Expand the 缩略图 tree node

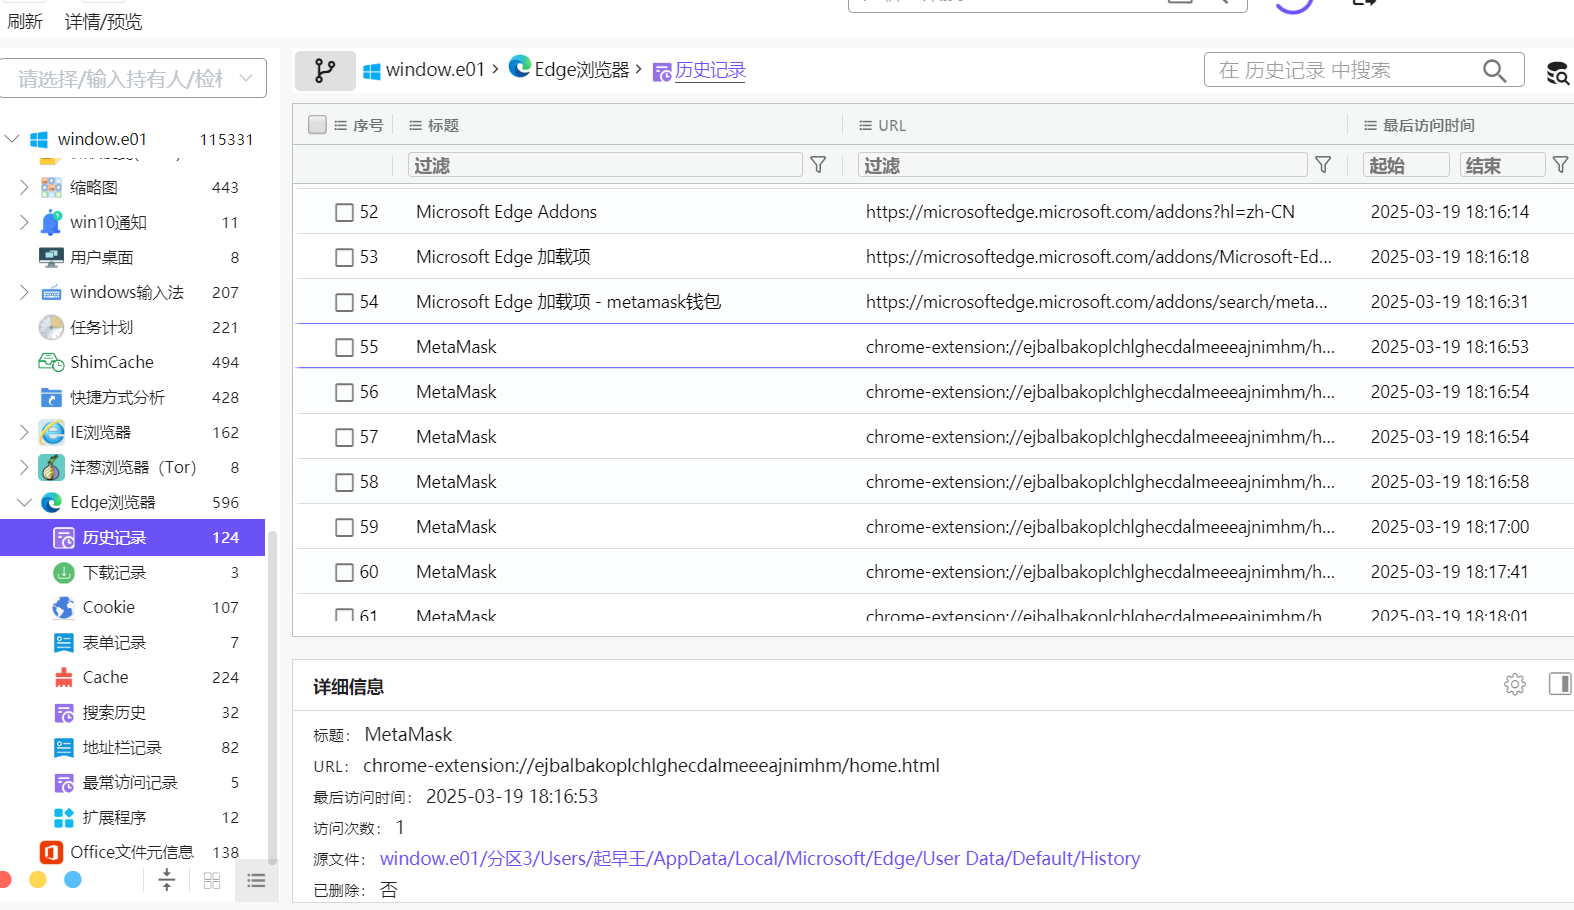click(x=24, y=187)
